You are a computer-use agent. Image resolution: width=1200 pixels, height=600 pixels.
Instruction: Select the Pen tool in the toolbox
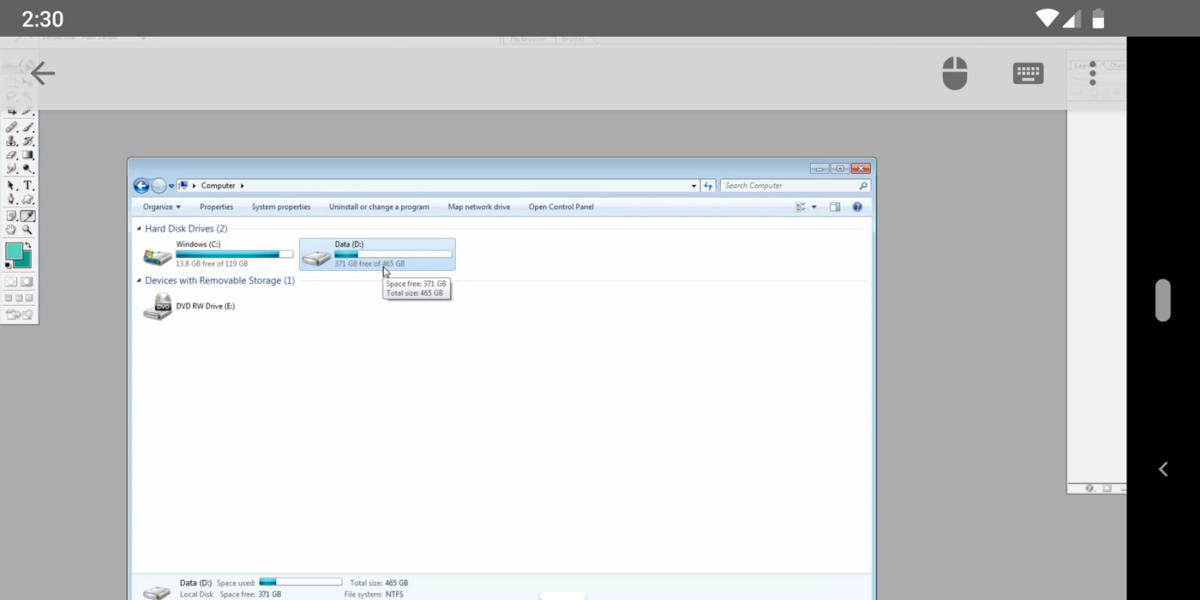point(12,198)
